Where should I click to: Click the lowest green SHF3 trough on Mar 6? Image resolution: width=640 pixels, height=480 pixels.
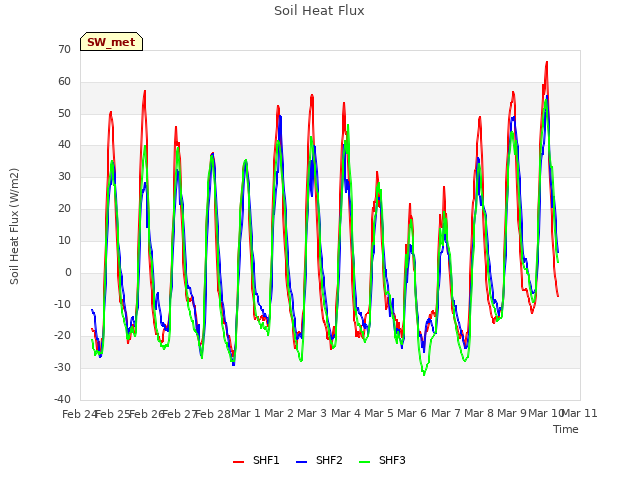click(424, 374)
